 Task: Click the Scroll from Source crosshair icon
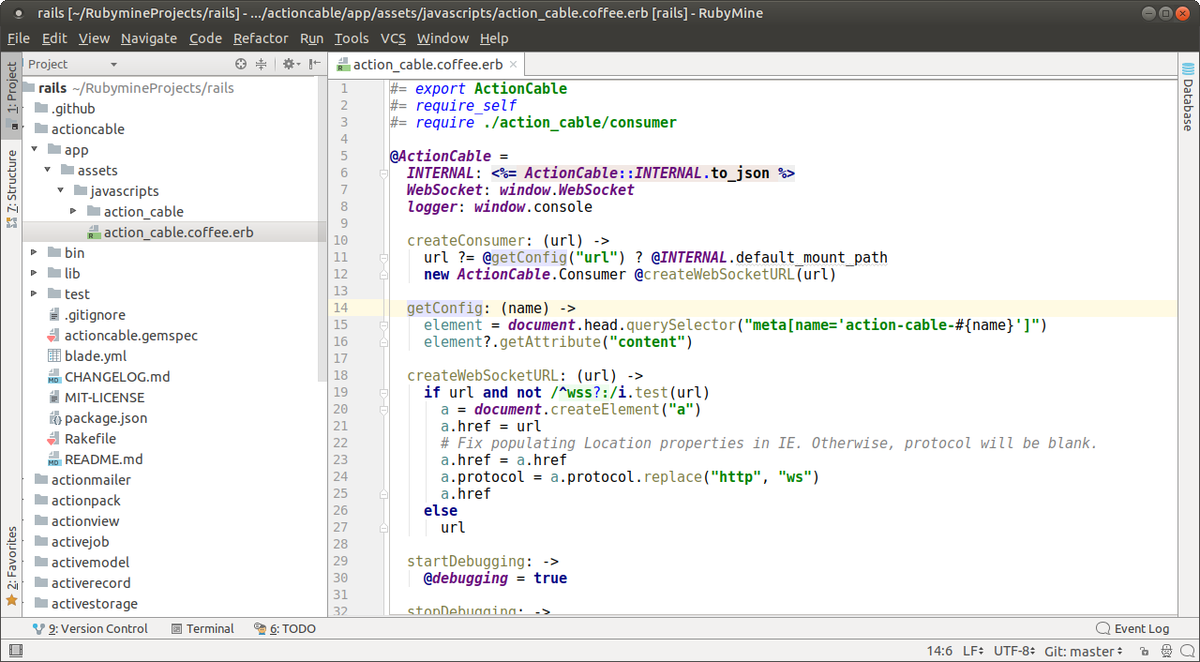pos(240,64)
